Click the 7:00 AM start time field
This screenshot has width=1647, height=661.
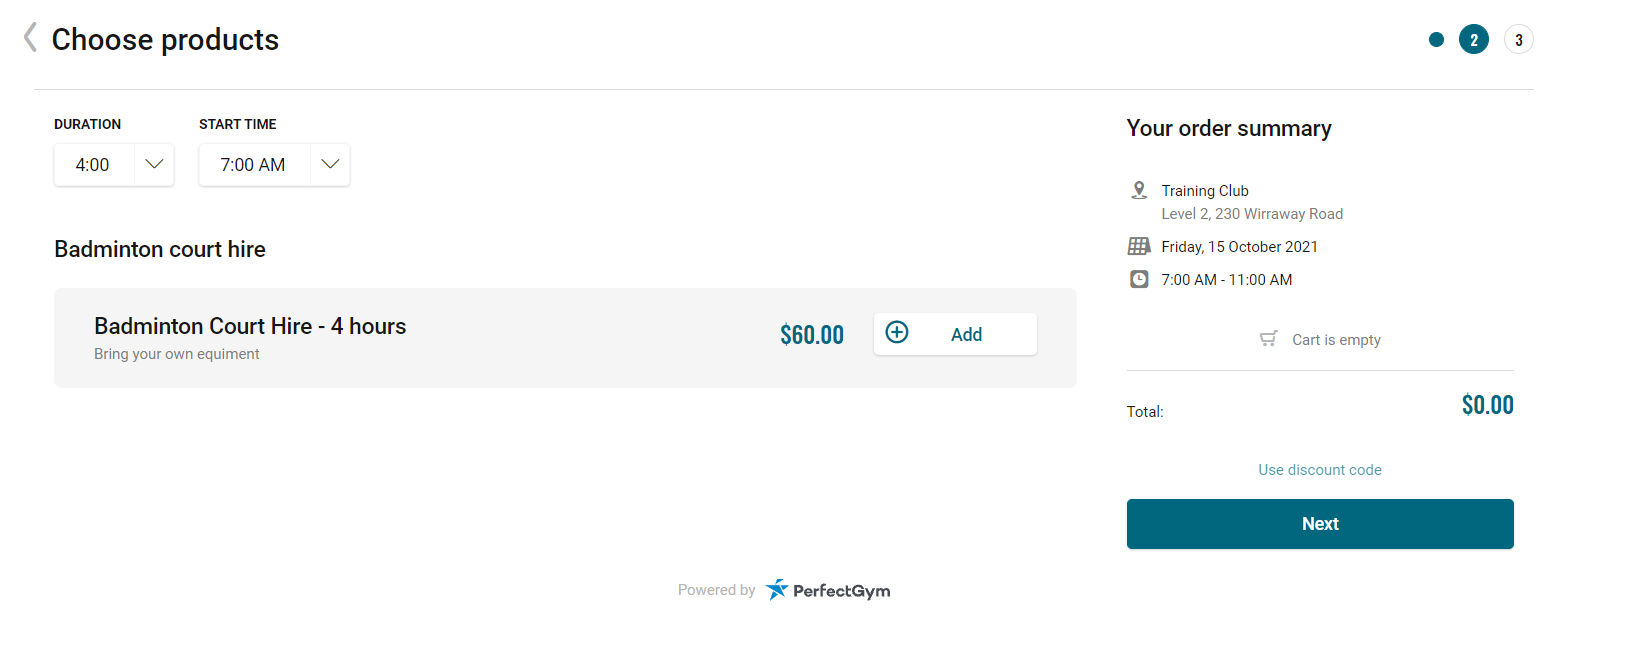pyautogui.click(x=253, y=165)
